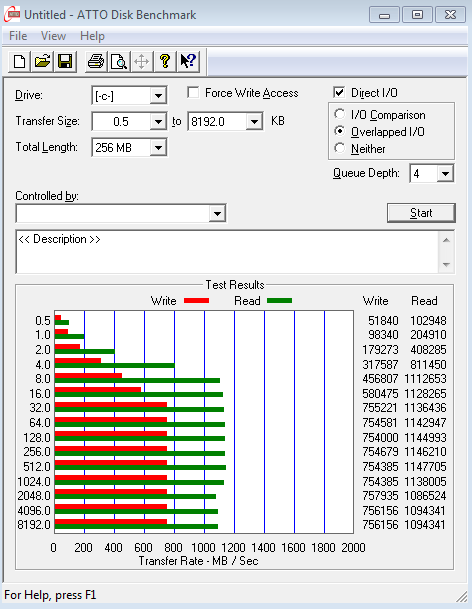
Task: Click the ATTO application icon in the title bar
Action: [12, 15]
